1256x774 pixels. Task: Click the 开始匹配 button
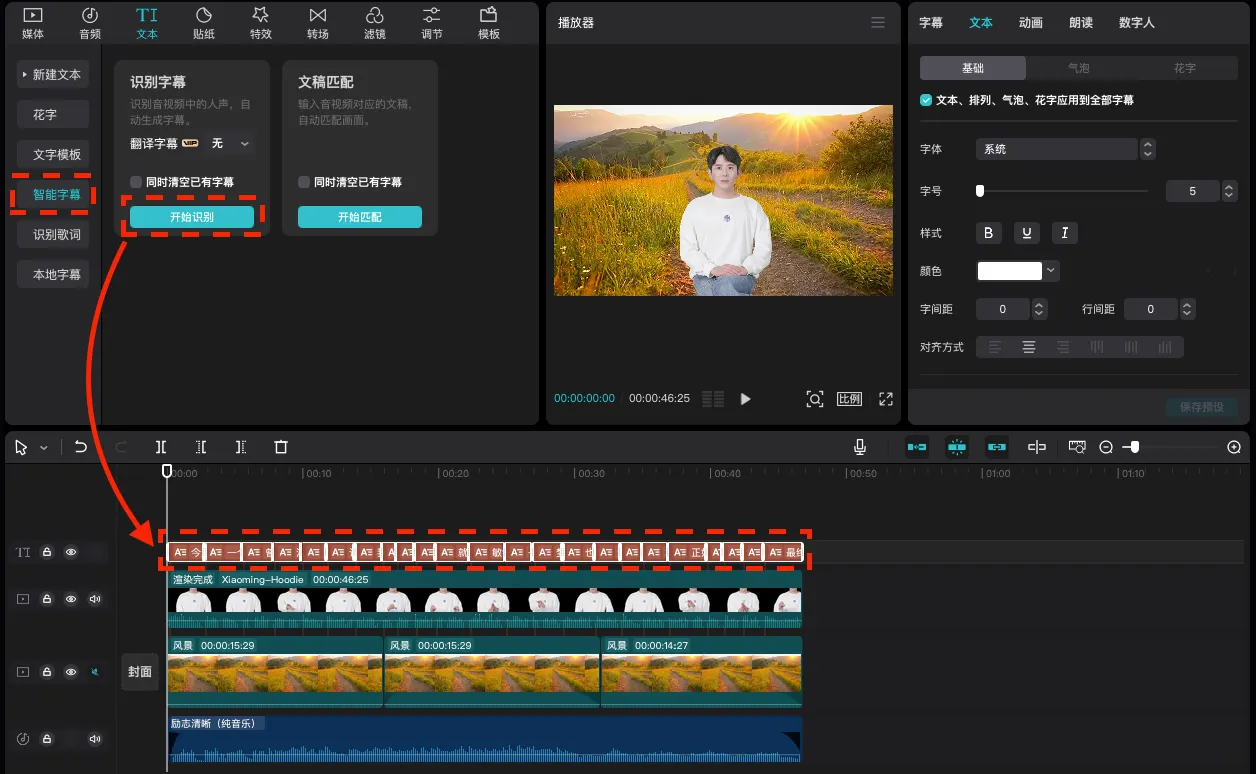point(360,217)
